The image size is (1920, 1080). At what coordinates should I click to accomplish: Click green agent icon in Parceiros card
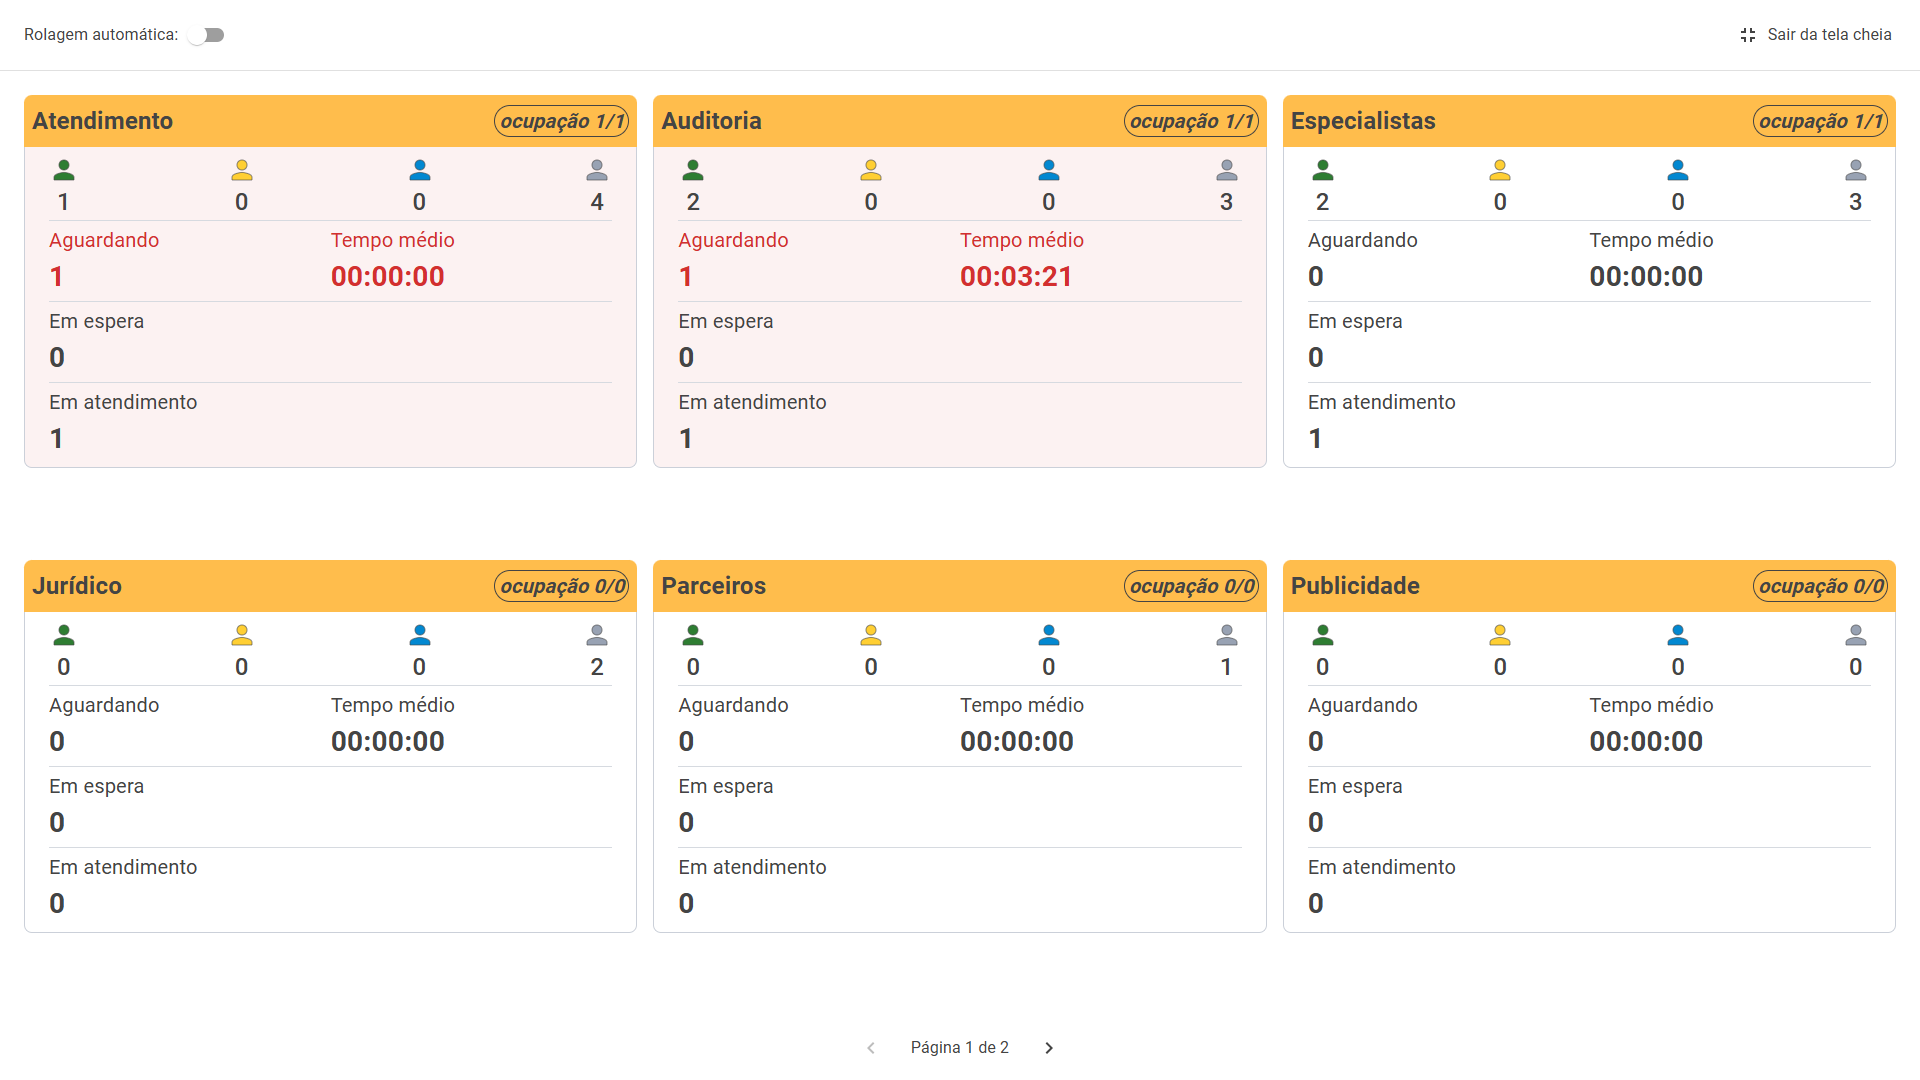click(693, 635)
